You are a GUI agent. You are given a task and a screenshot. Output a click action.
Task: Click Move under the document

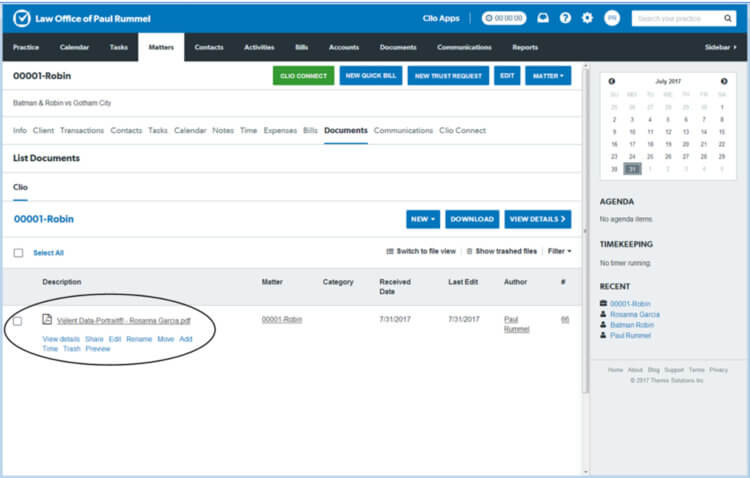165,339
